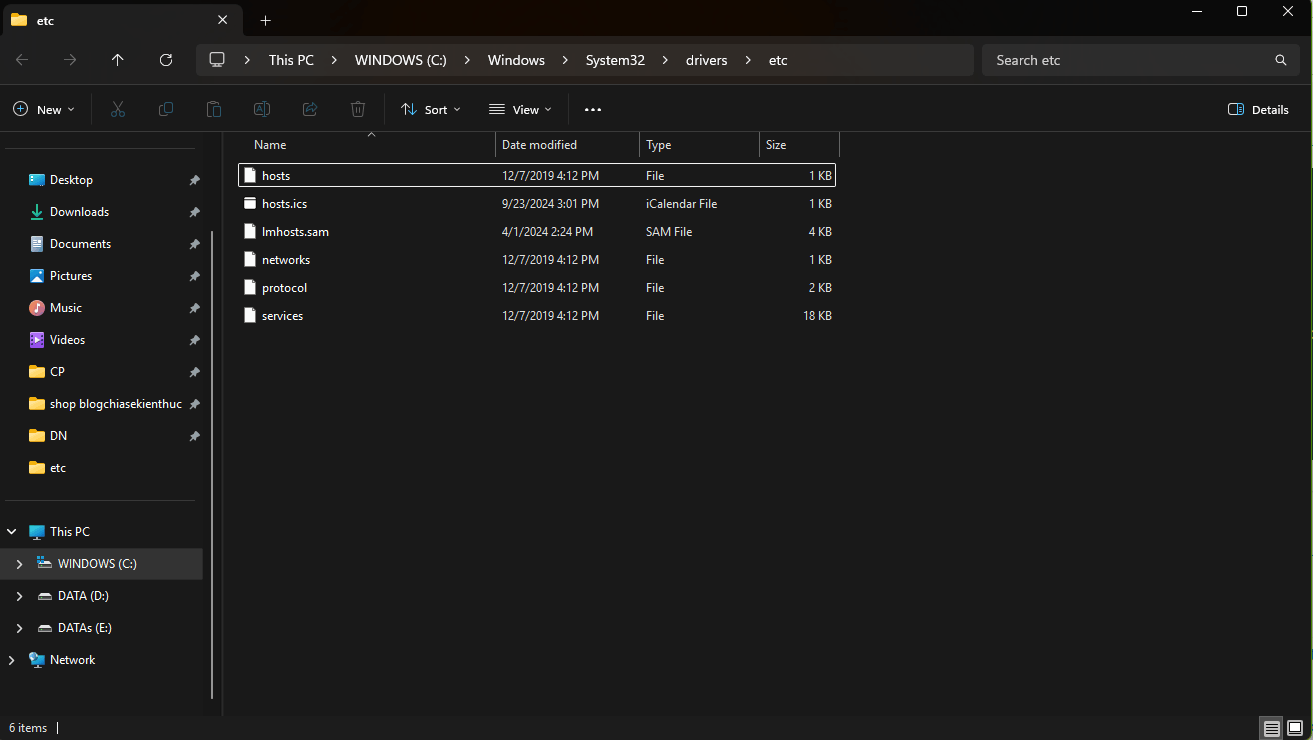Select the hosts.ics file
This screenshot has height=740, width=1313.
[537, 203]
